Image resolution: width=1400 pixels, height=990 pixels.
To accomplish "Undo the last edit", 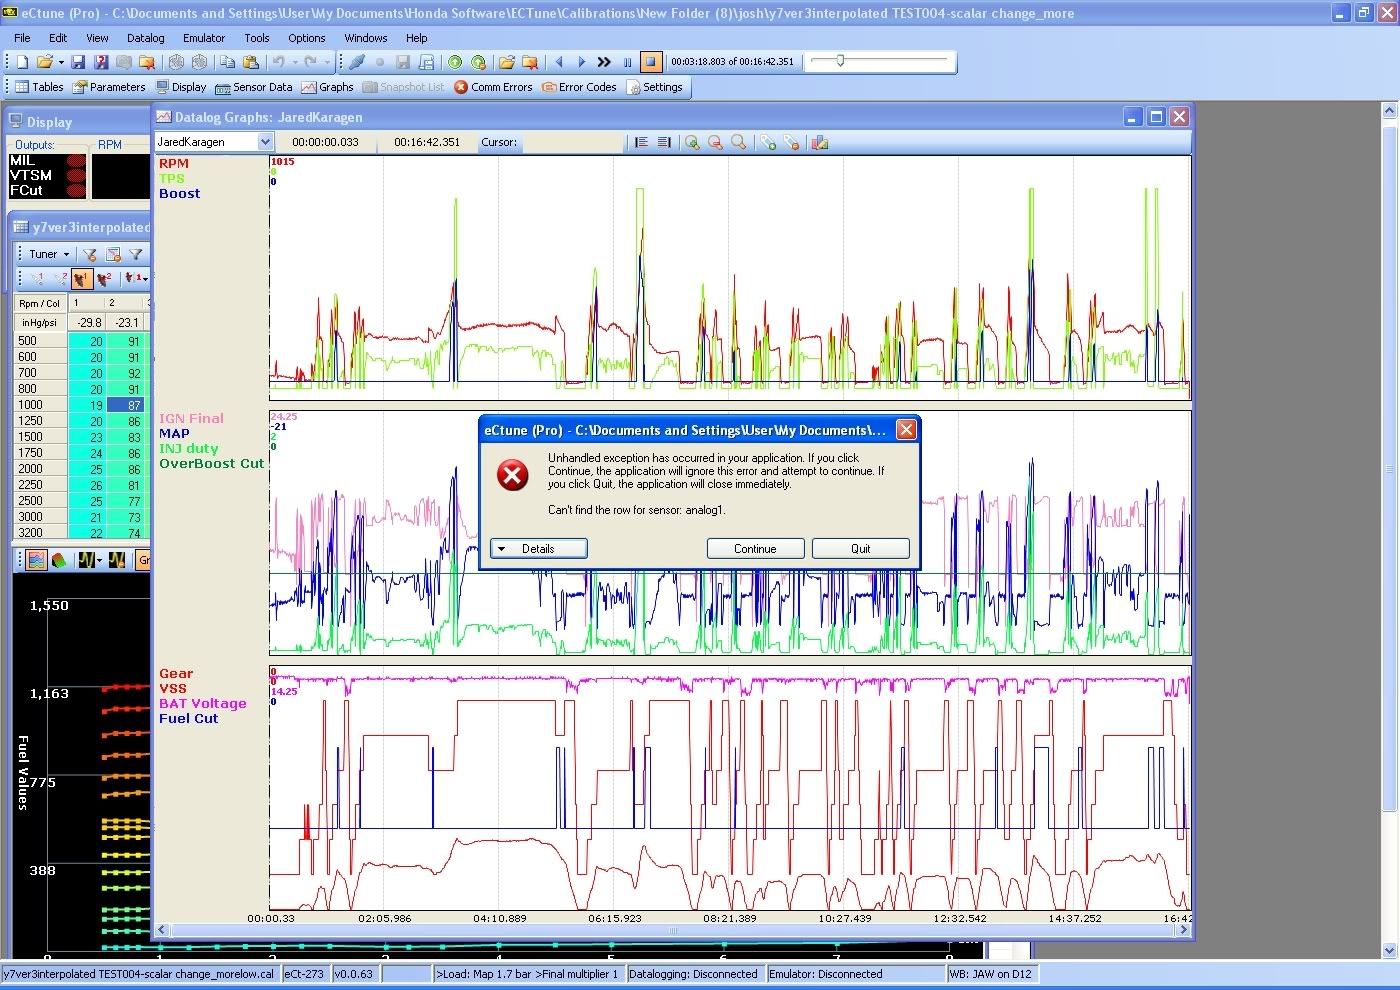I will pos(279,62).
